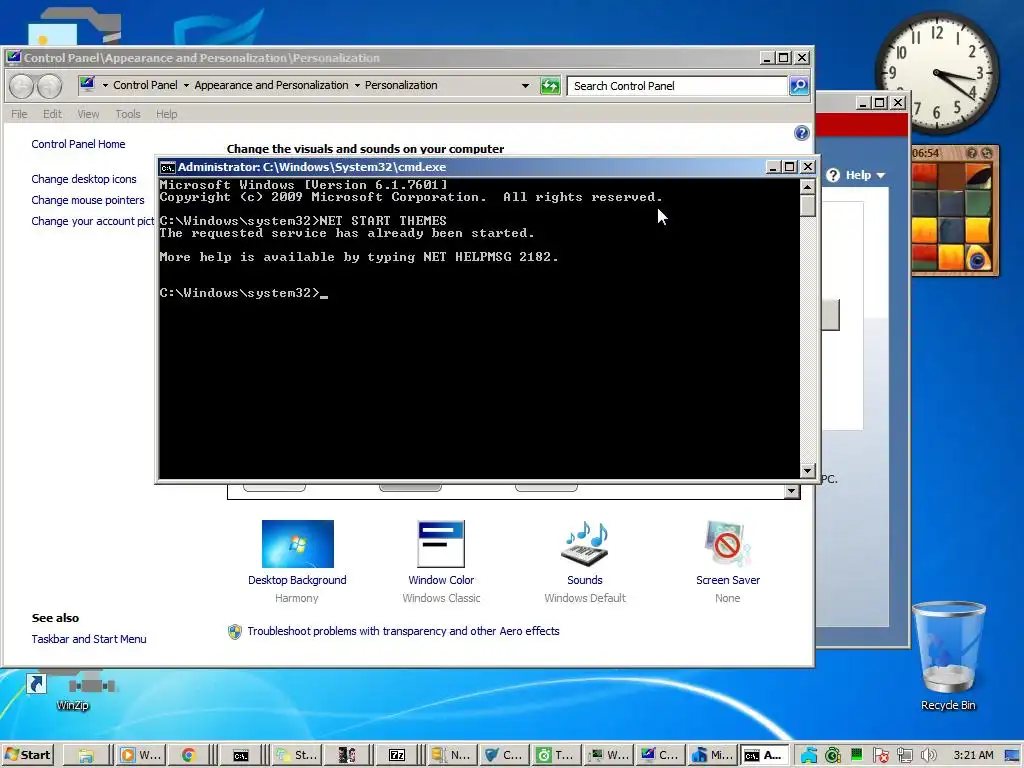This screenshot has height=768, width=1024.
Task: Open the WinZip desktop shortcut
Action: click(x=72, y=691)
